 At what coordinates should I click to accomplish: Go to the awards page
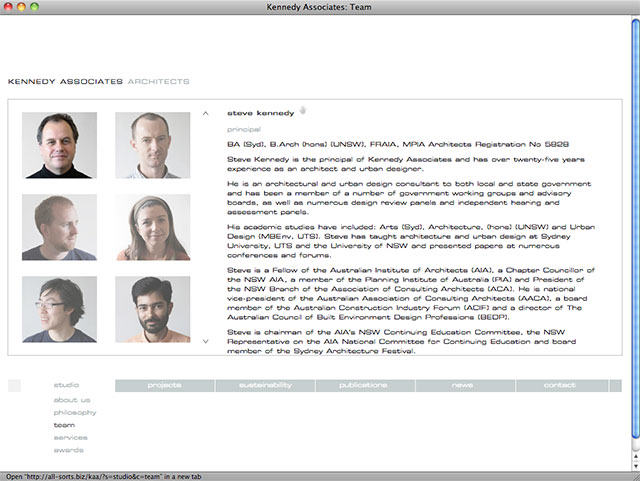(x=69, y=450)
